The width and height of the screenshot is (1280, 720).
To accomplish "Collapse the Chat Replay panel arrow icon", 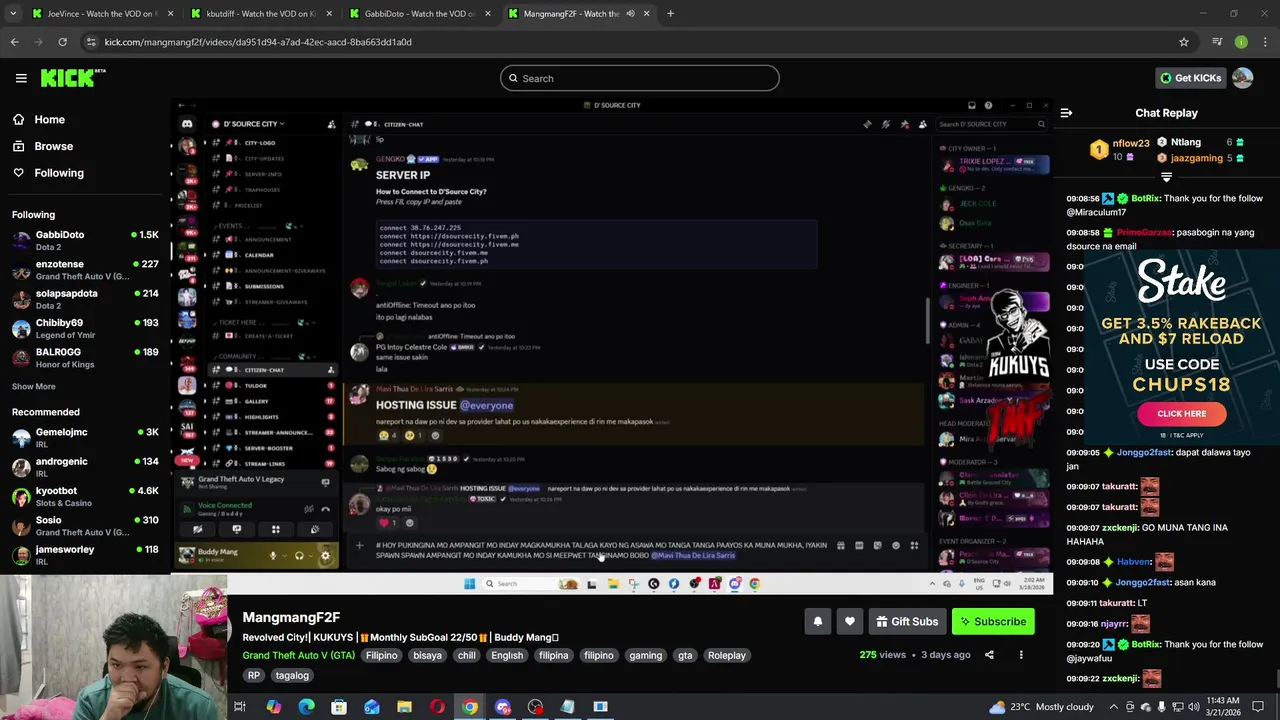I will [1066, 113].
